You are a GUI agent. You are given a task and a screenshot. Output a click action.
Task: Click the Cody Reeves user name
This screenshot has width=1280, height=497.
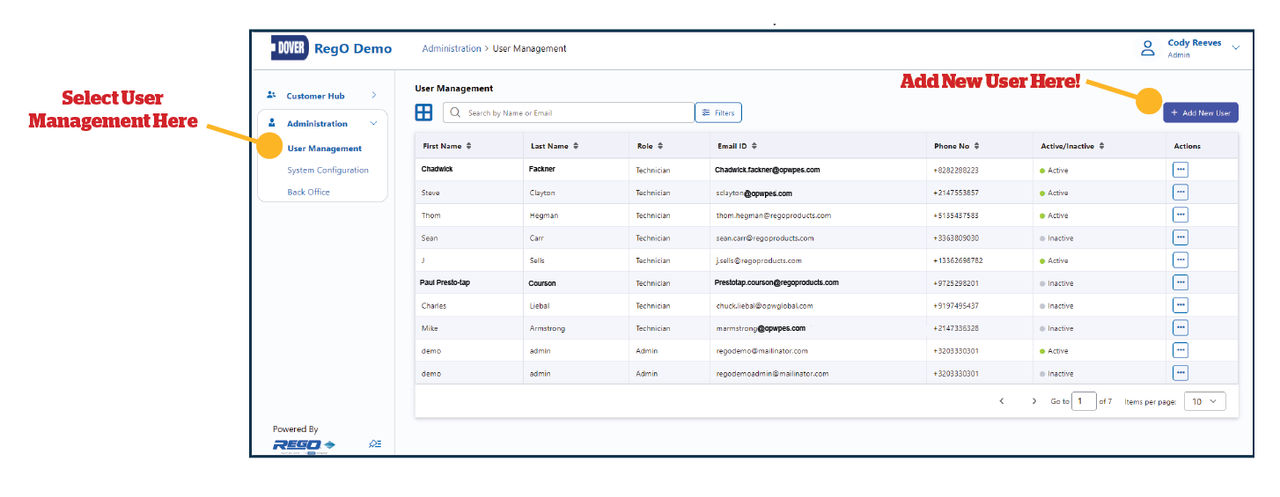(x=1194, y=43)
